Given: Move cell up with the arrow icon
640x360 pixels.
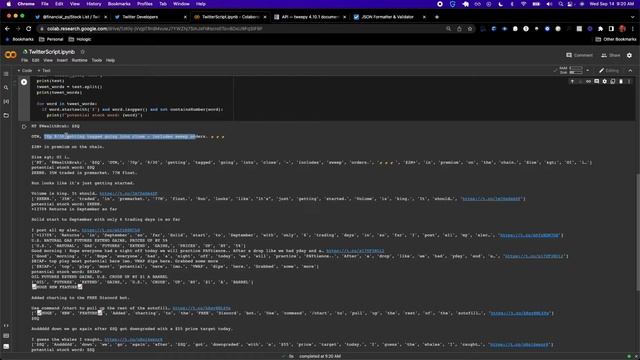Looking at the screenshot, I should (x=572, y=82).
